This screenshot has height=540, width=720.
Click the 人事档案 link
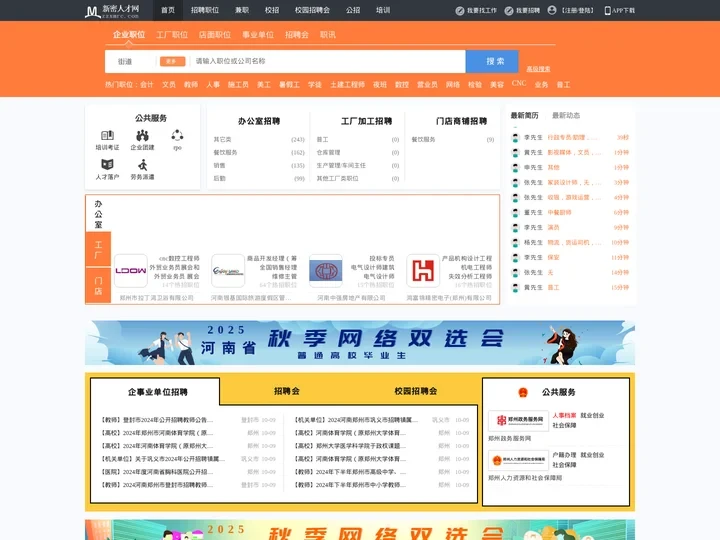click(564, 416)
